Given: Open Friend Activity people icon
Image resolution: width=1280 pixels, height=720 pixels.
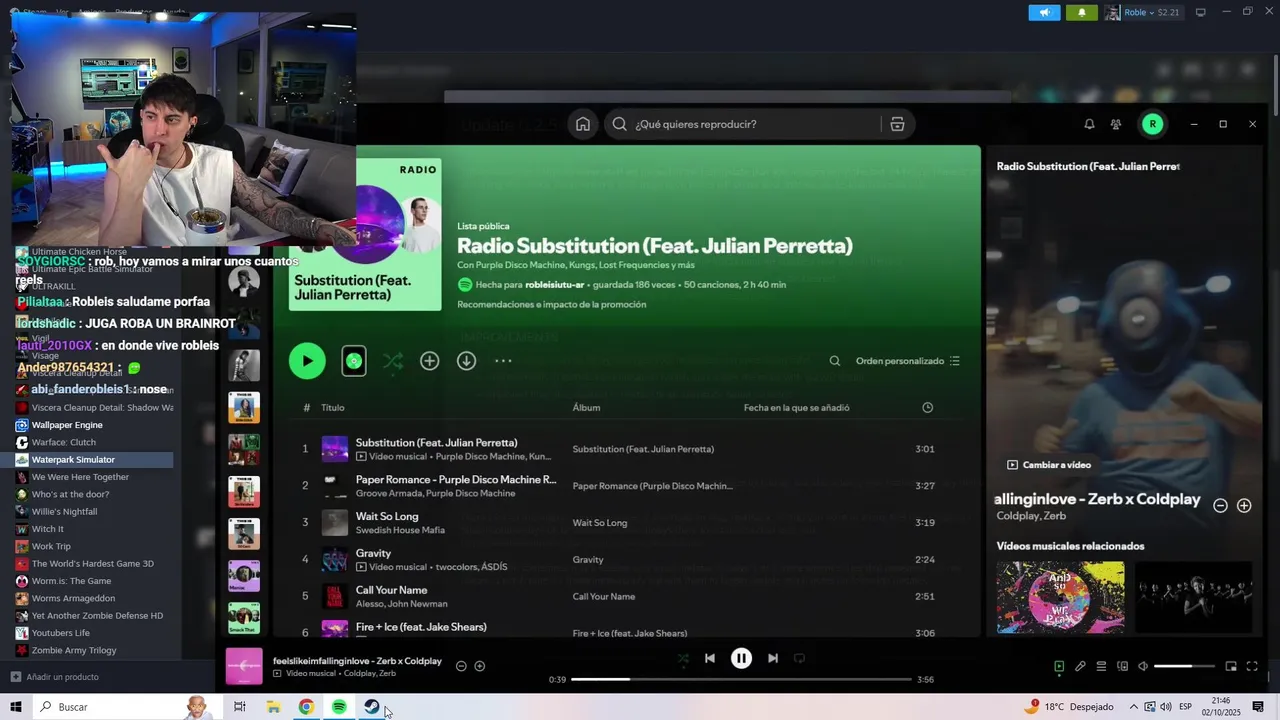Looking at the screenshot, I should [x=1116, y=124].
